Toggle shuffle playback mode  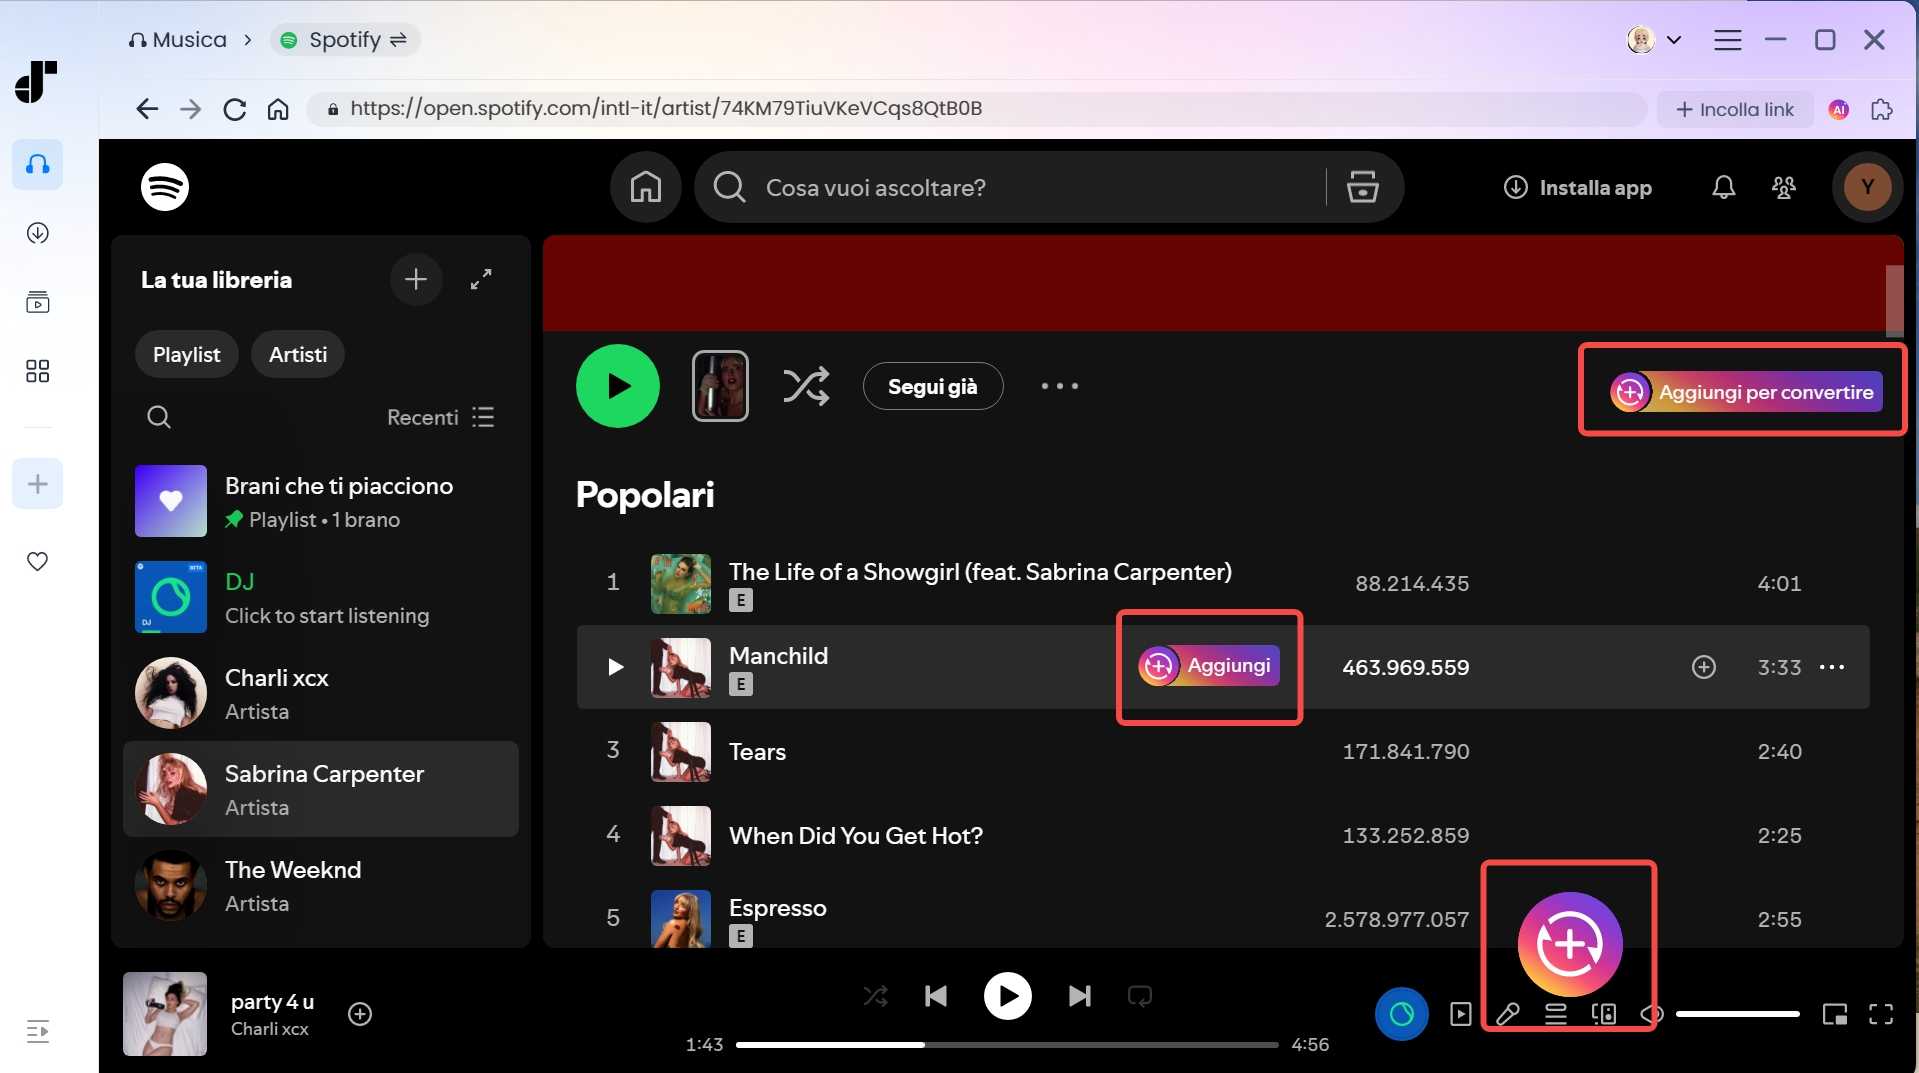coord(875,995)
